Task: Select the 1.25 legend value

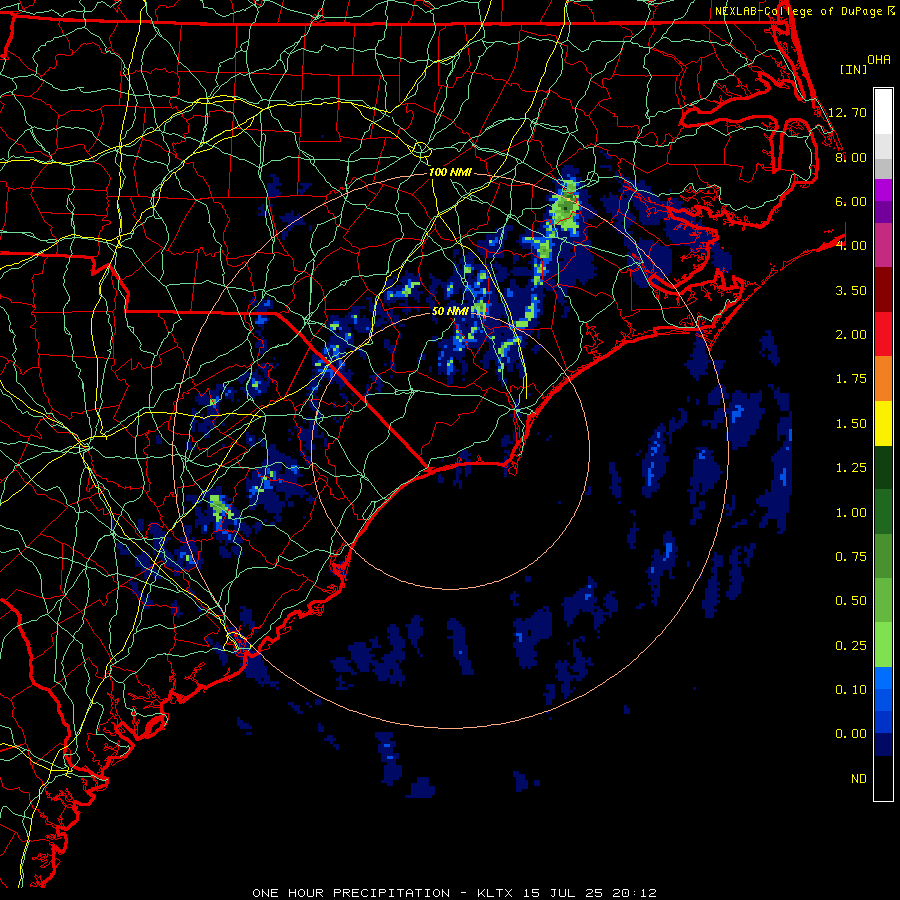Action: point(851,468)
